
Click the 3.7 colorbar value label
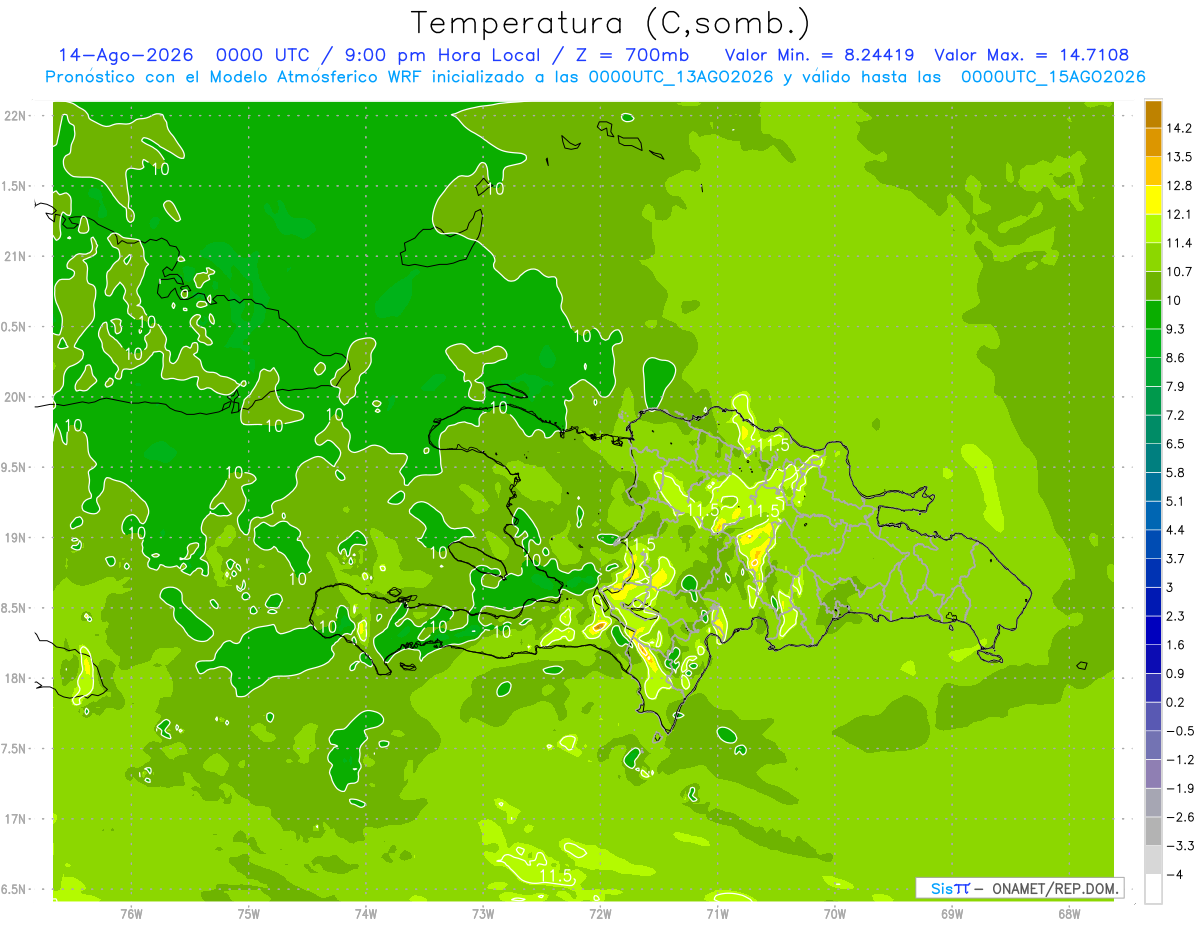(x=1177, y=559)
